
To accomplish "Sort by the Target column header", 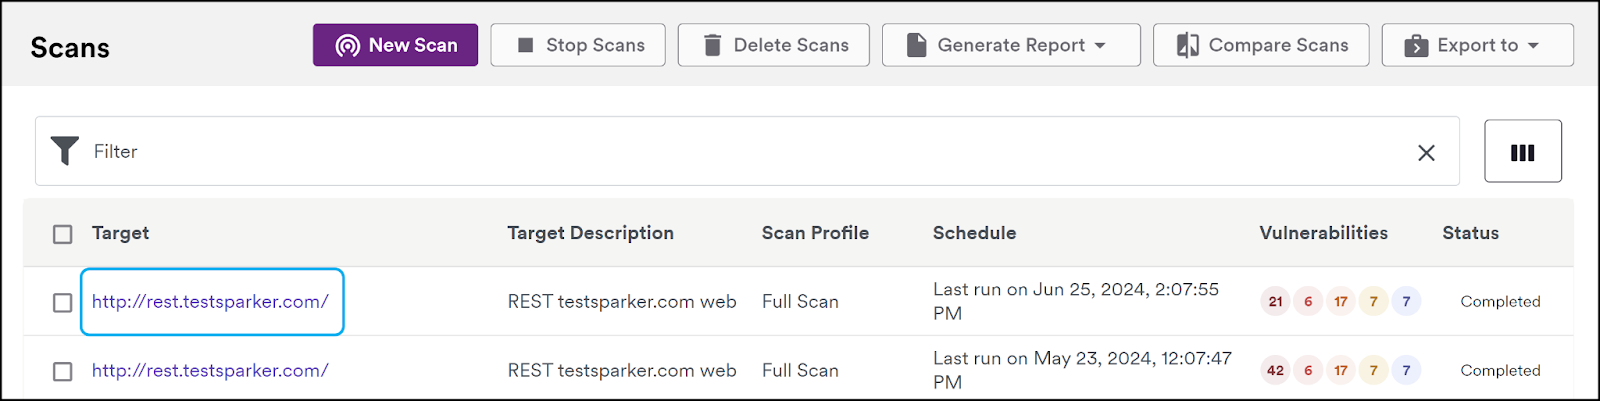I will click(x=120, y=233).
